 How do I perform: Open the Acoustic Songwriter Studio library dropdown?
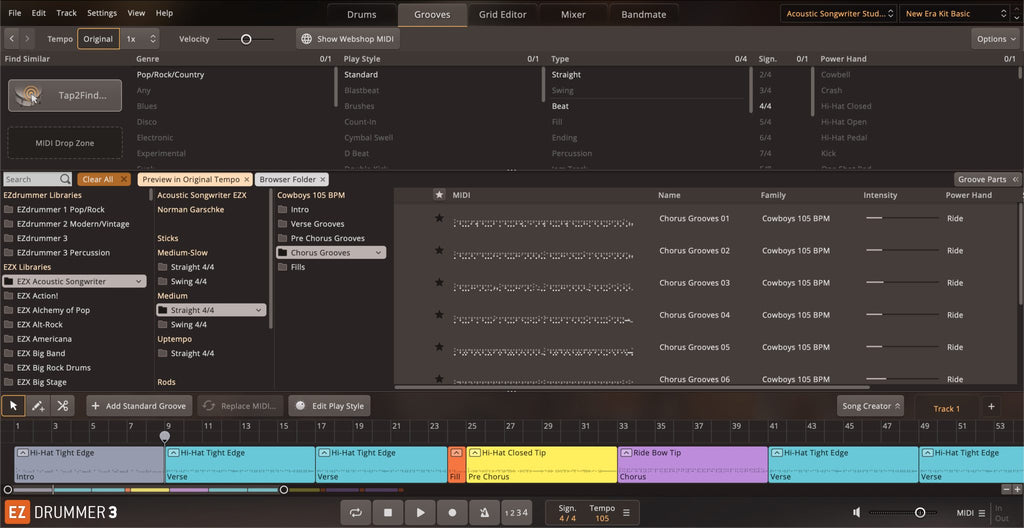839,13
